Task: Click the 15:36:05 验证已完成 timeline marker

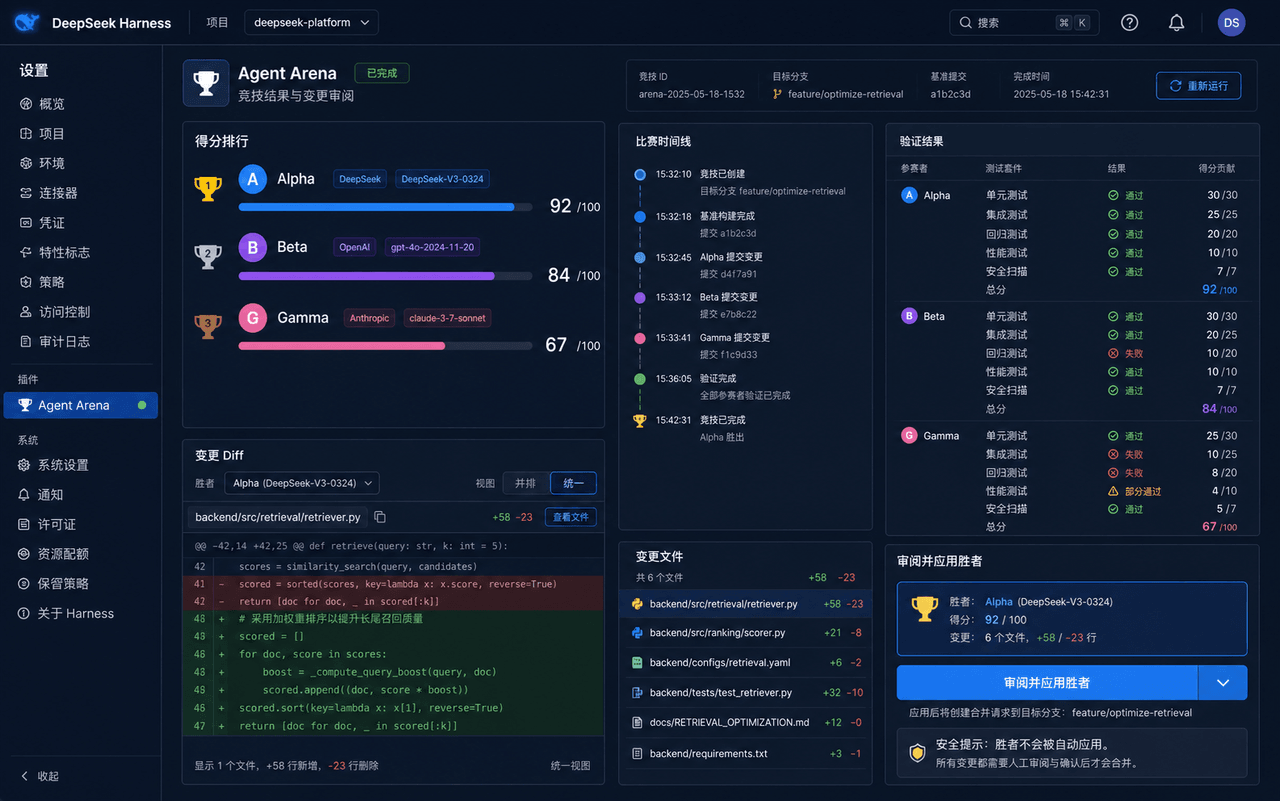Action: (x=640, y=379)
